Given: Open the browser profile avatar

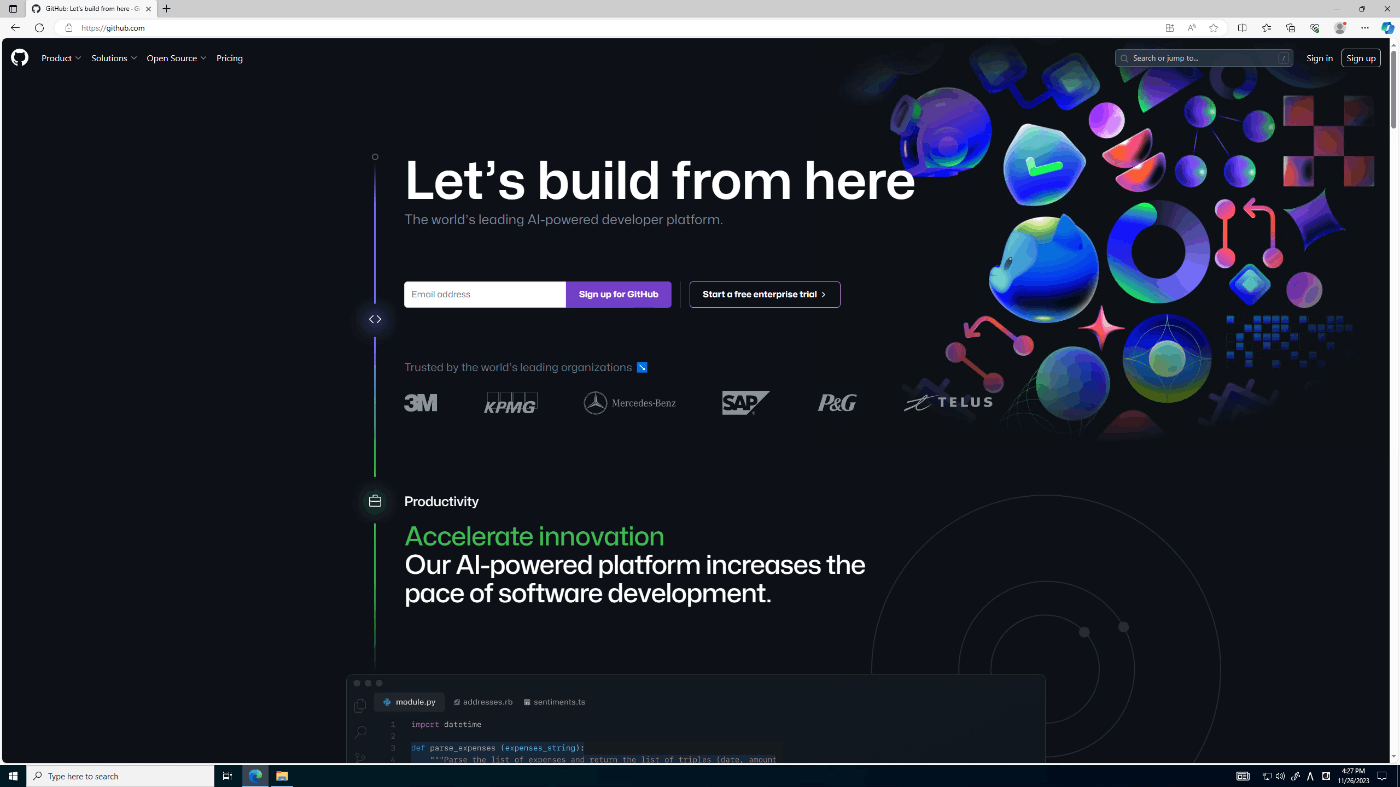Looking at the screenshot, I should tap(1340, 28).
